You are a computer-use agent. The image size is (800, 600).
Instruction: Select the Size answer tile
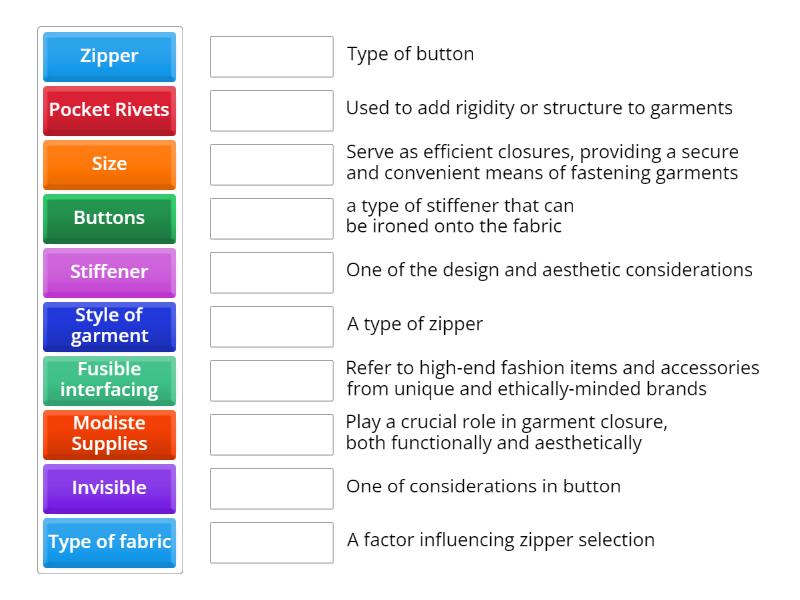[109, 165]
